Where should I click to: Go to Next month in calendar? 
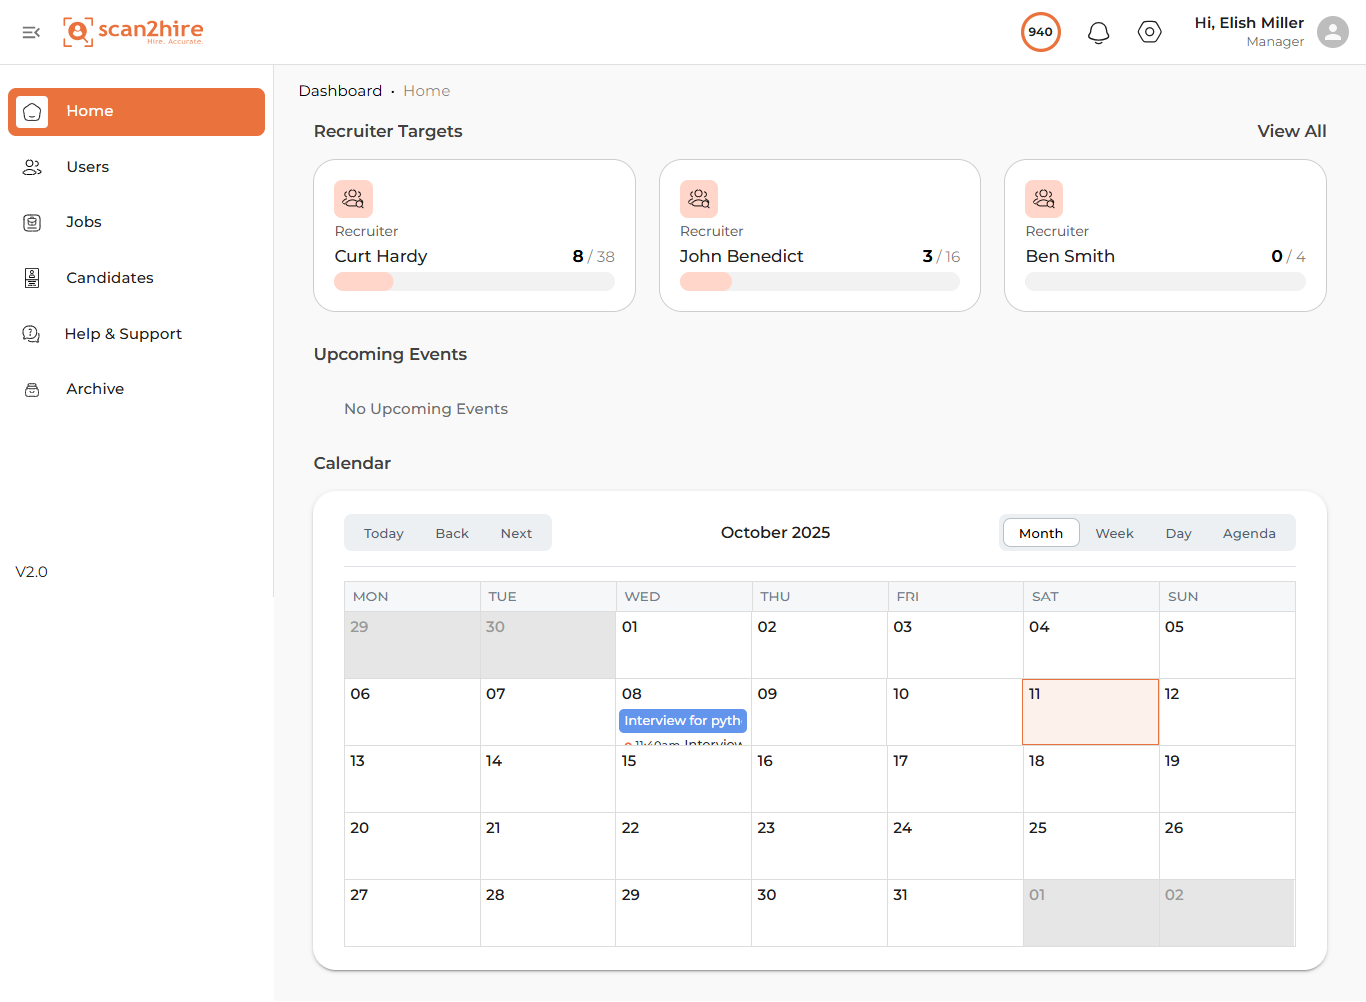tap(516, 533)
